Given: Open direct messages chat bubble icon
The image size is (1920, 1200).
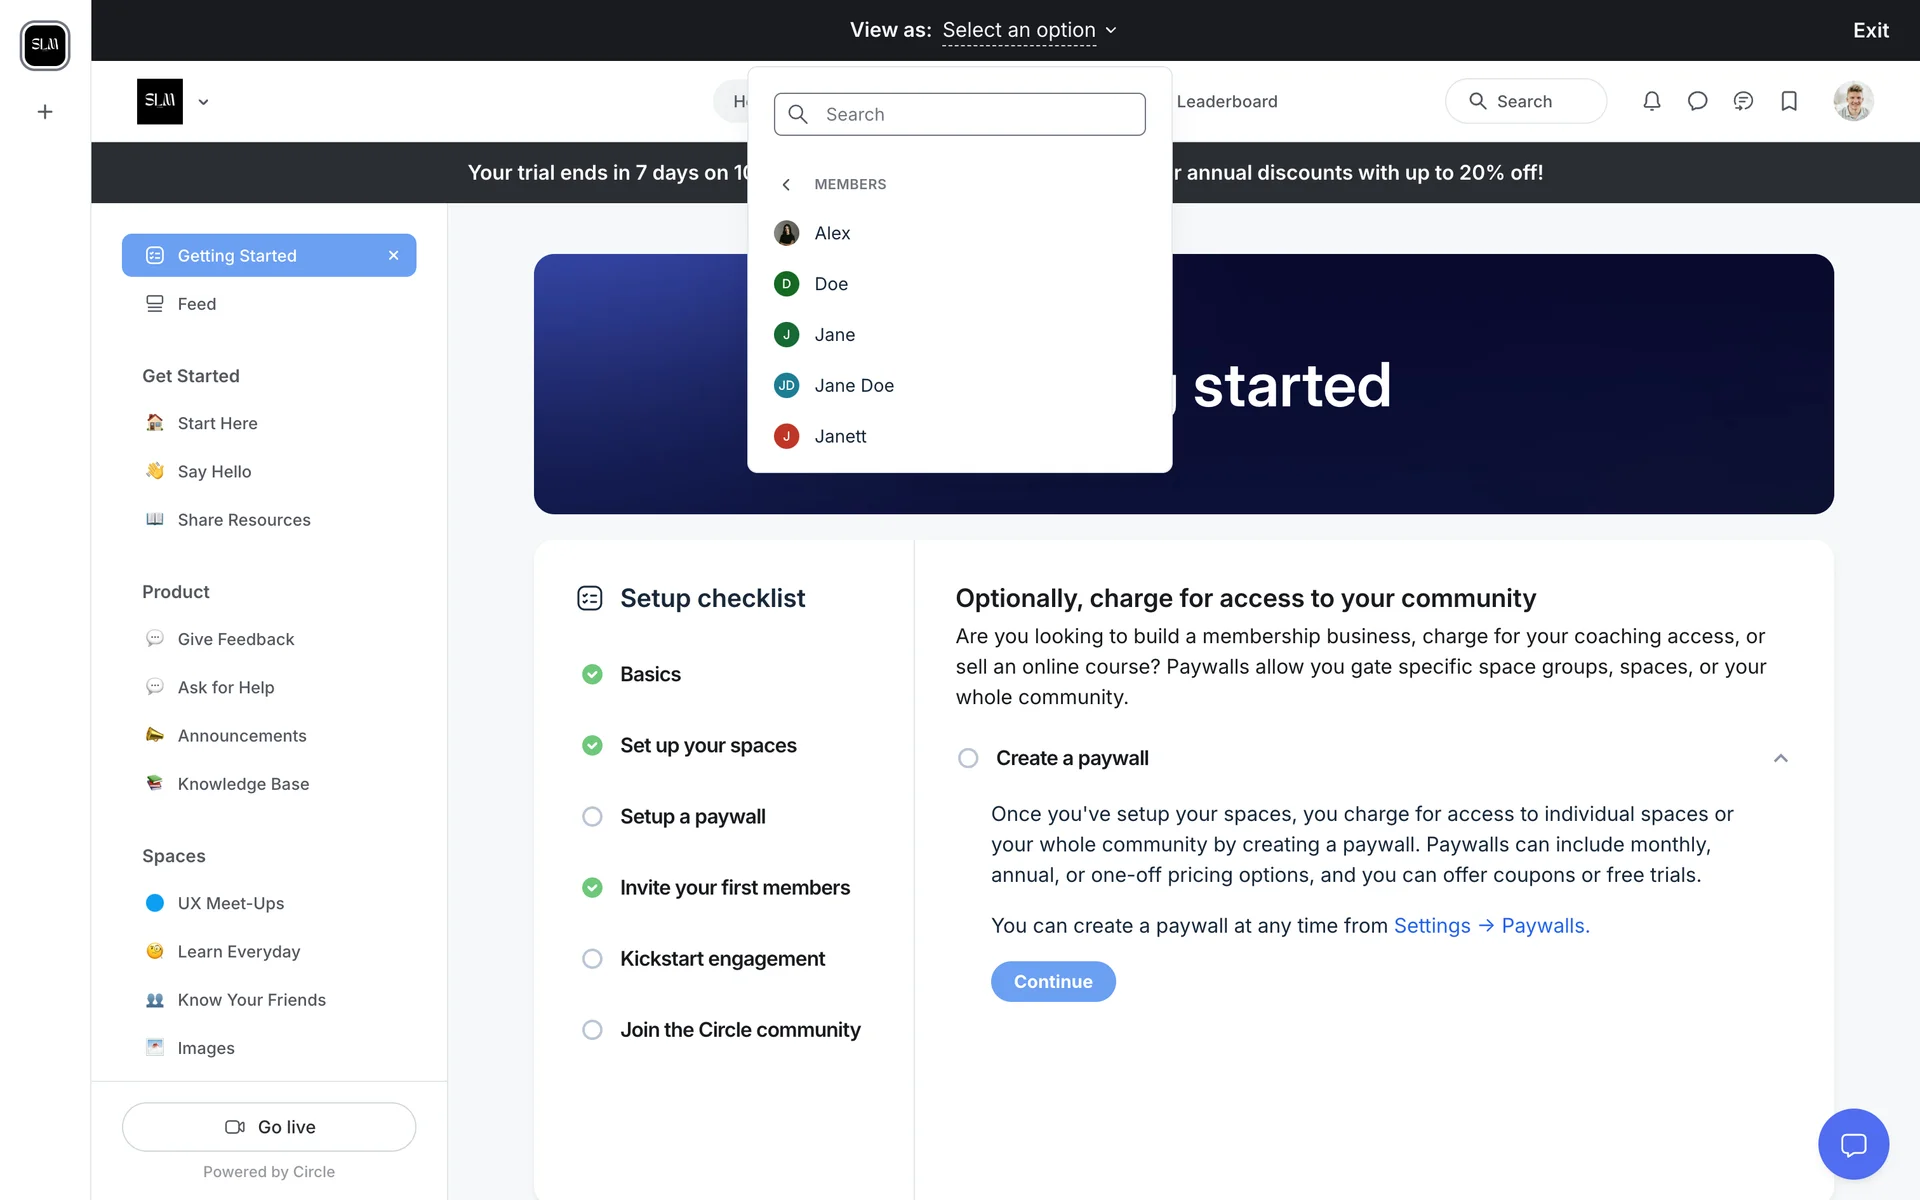Looking at the screenshot, I should tap(1697, 101).
